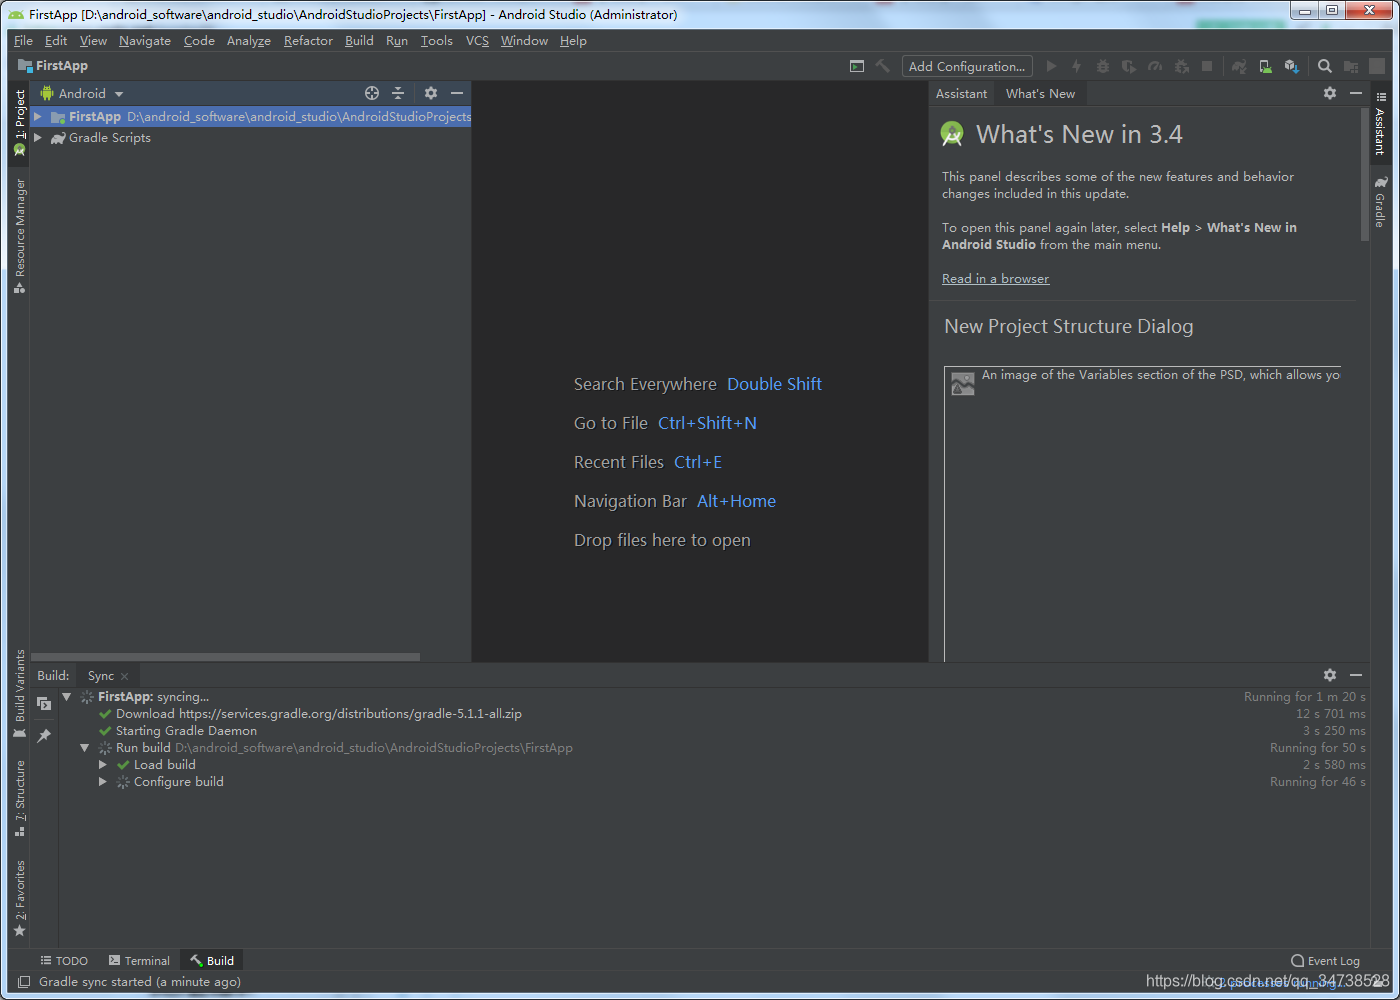Image resolution: width=1400 pixels, height=1000 pixels.
Task: Click the Project panel horizontal scrollbar
Action: pos(226,657)
